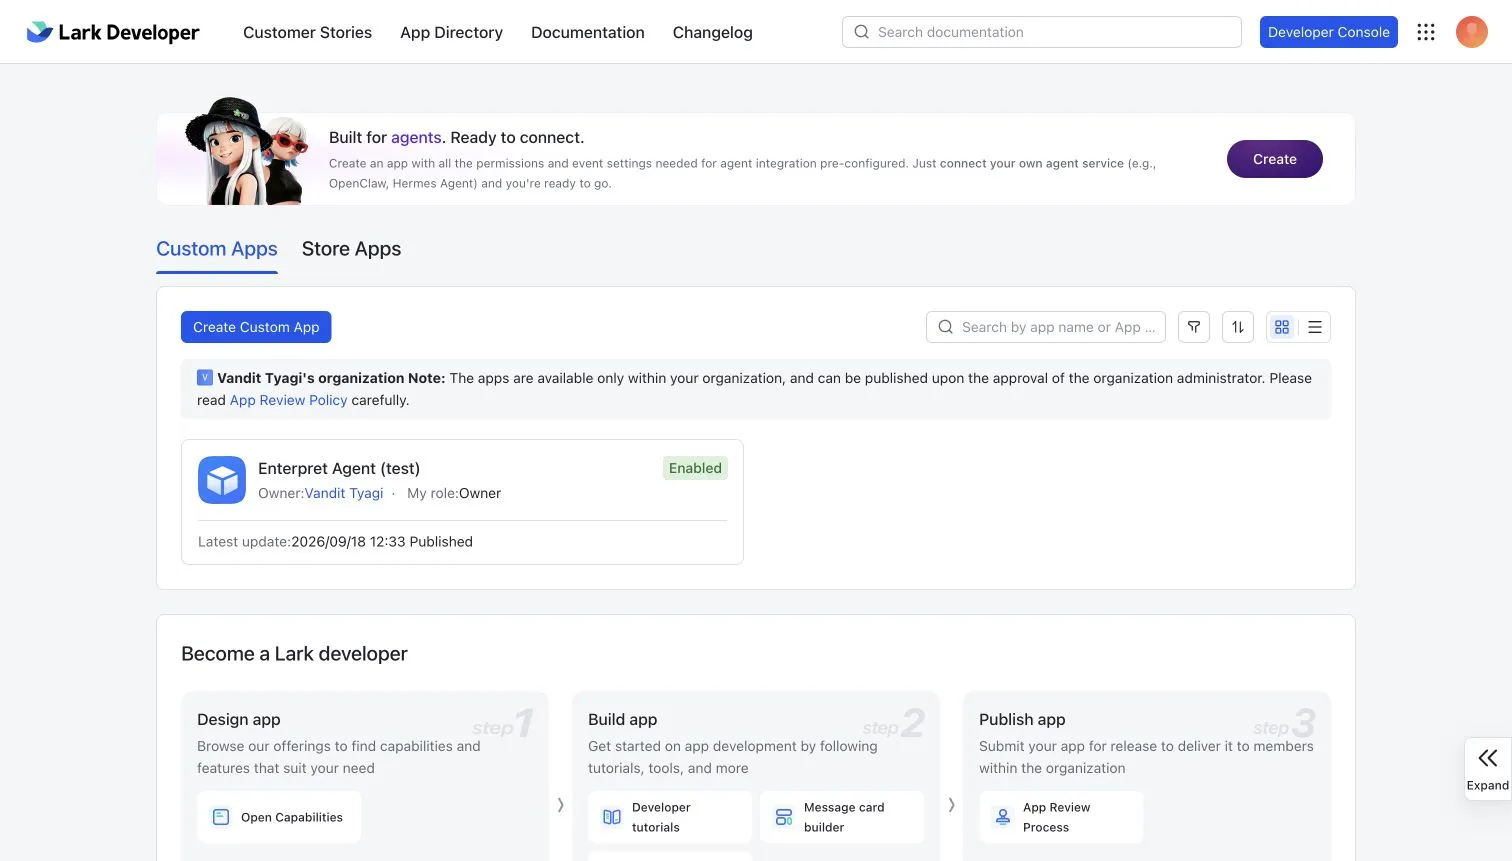The width and height of the screenshot is (1512, 861).
Task: Click the Vandit Tyagi owner link
Action: tap(344, 493)
